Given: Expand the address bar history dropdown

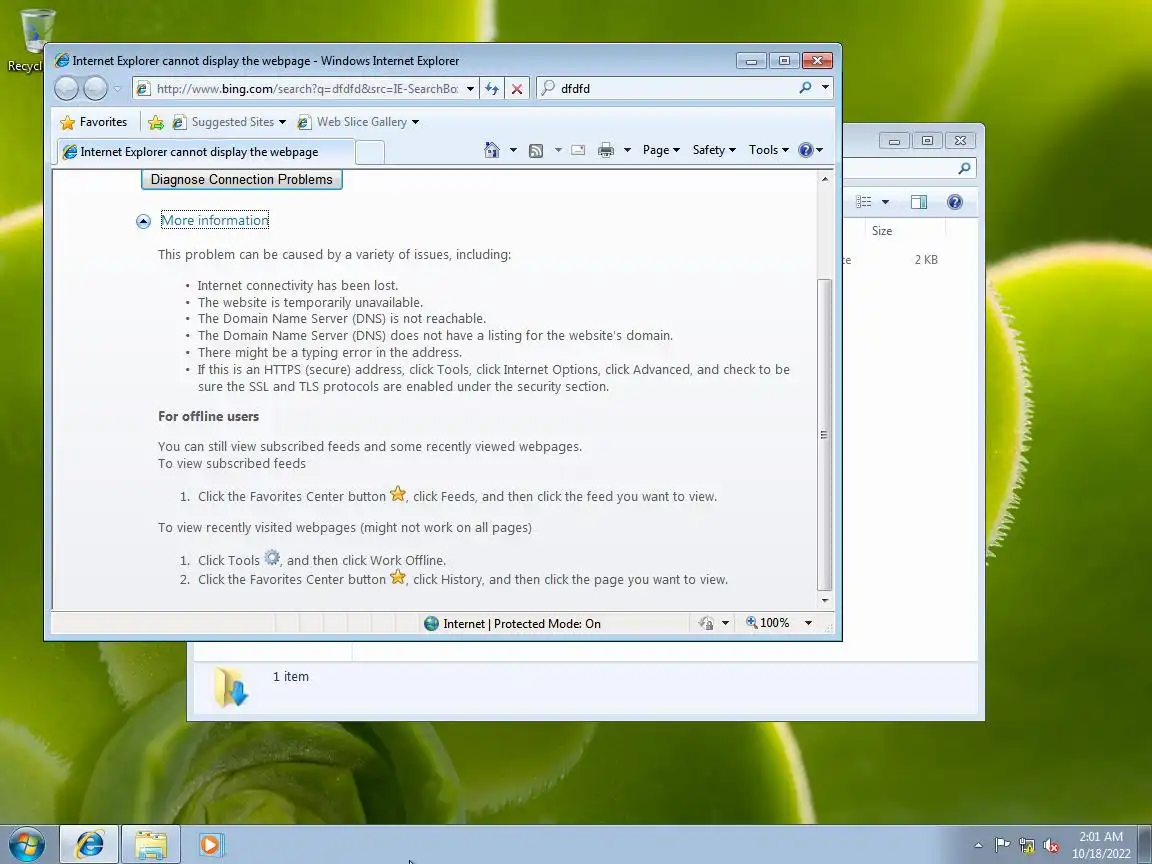Looking at the screenshot, I should [x=470, y=89].
